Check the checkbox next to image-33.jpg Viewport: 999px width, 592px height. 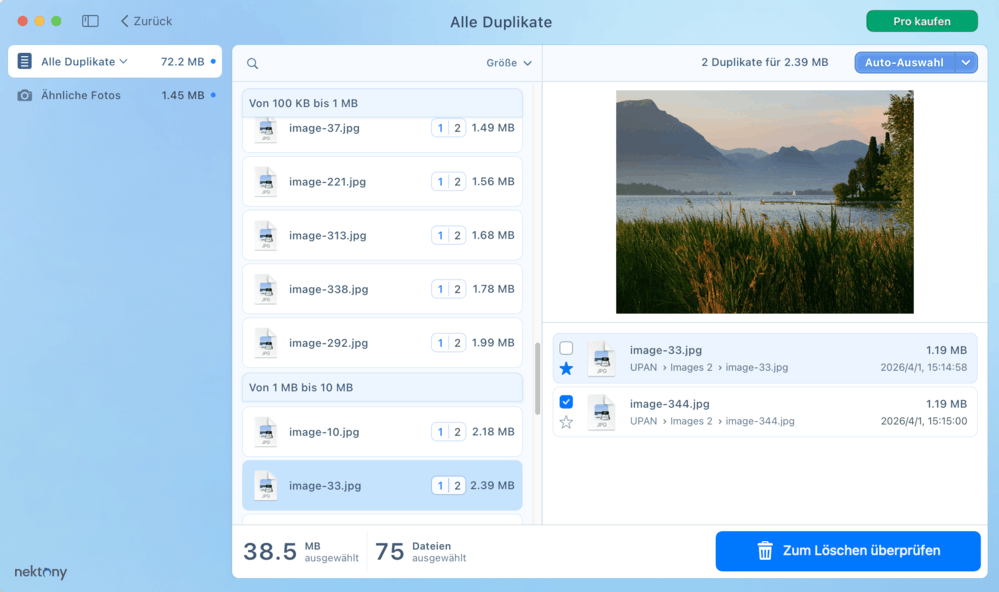pos(567,348)
